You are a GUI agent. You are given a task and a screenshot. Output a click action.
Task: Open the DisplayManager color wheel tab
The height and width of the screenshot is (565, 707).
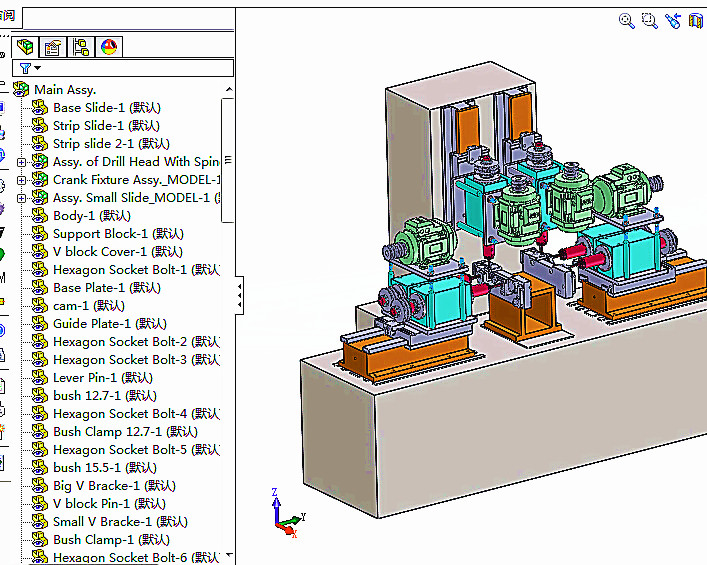point(109,47)
